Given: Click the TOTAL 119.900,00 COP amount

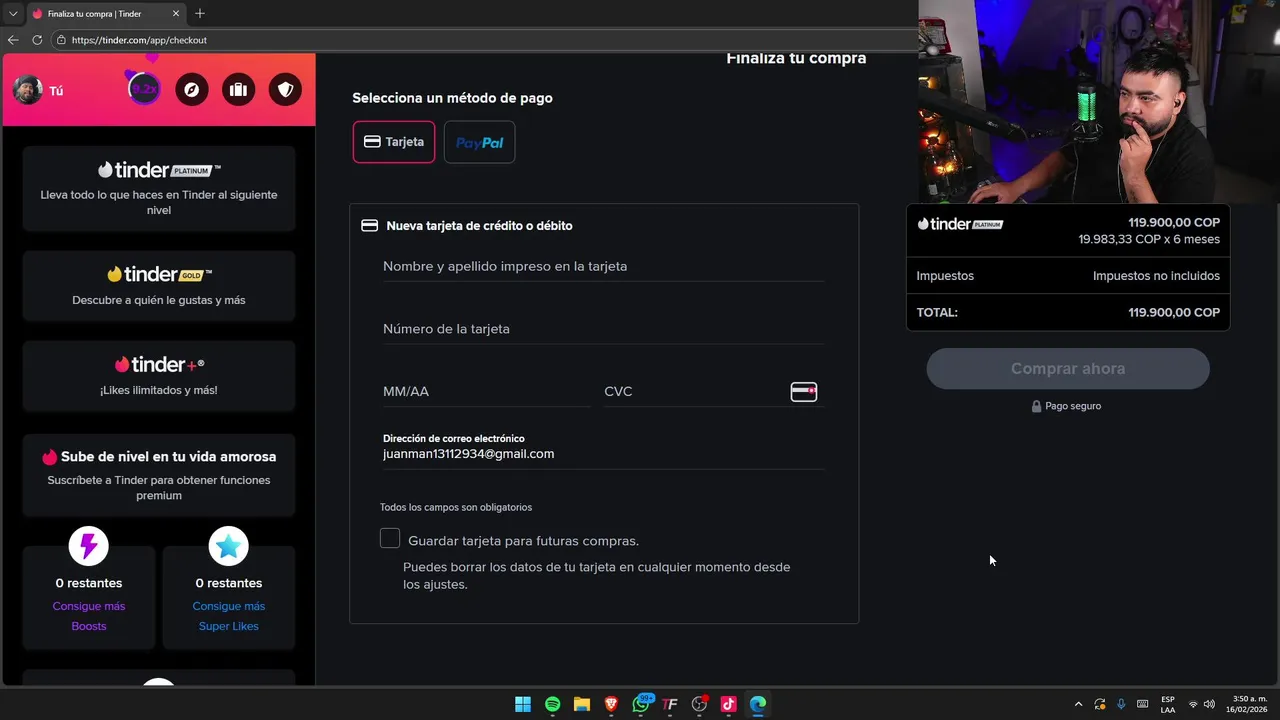Looking at the screenshot, I should [1174, 312].
